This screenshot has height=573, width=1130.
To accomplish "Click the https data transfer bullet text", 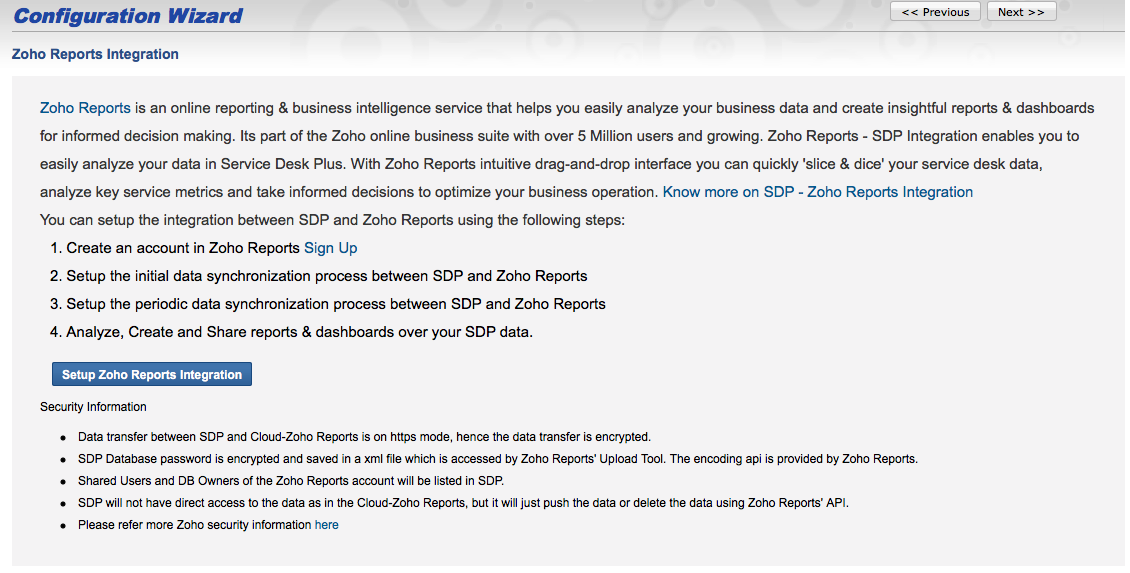I will [364, 437].
